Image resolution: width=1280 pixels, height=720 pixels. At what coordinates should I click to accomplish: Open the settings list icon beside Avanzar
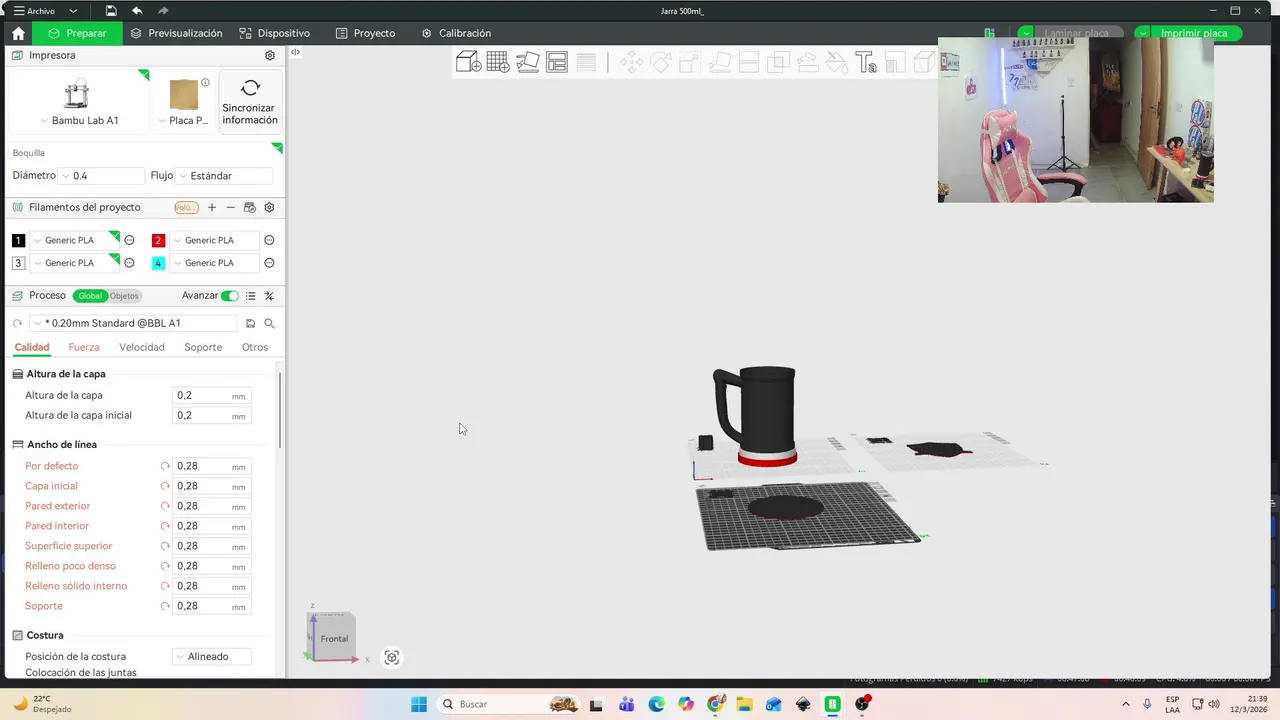251,296
